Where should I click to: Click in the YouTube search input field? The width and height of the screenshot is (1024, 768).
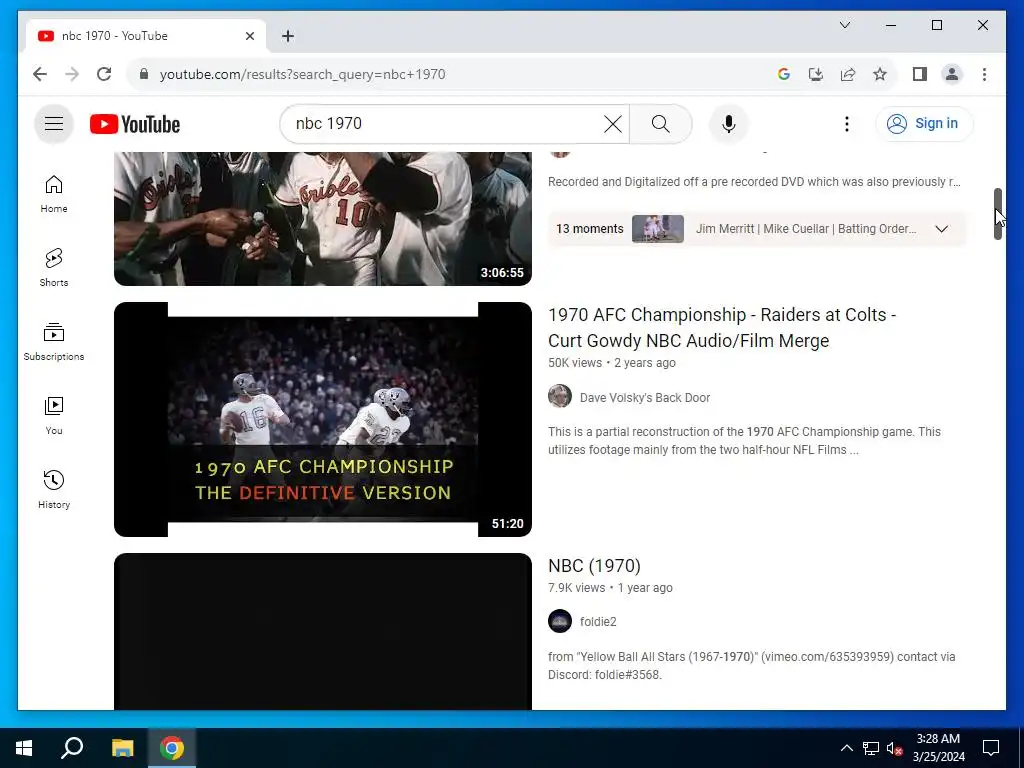[444, 123]
